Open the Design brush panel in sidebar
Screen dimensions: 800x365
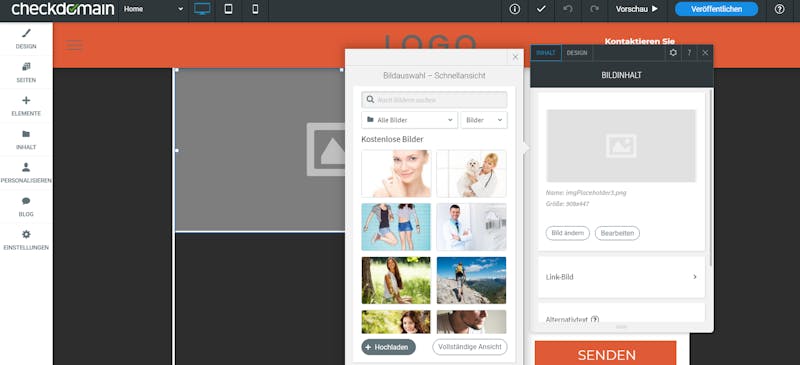[26, 39]
